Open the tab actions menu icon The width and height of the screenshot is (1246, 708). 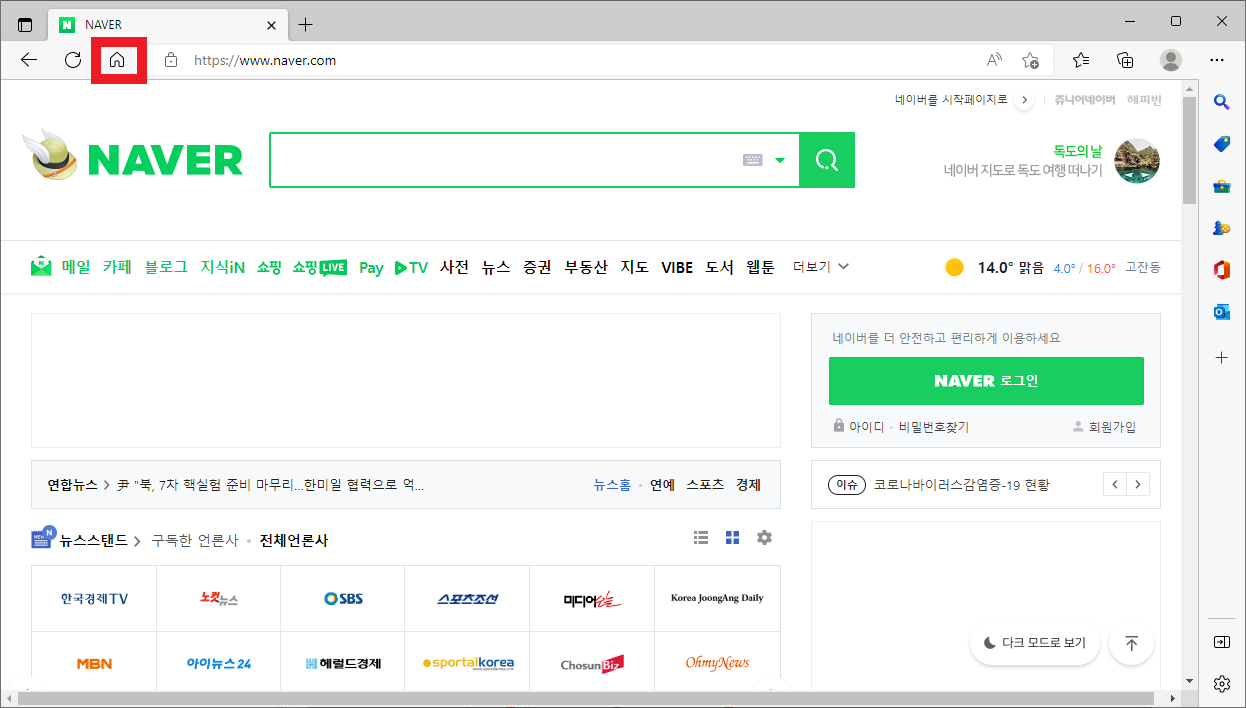(x=25, y=24)
